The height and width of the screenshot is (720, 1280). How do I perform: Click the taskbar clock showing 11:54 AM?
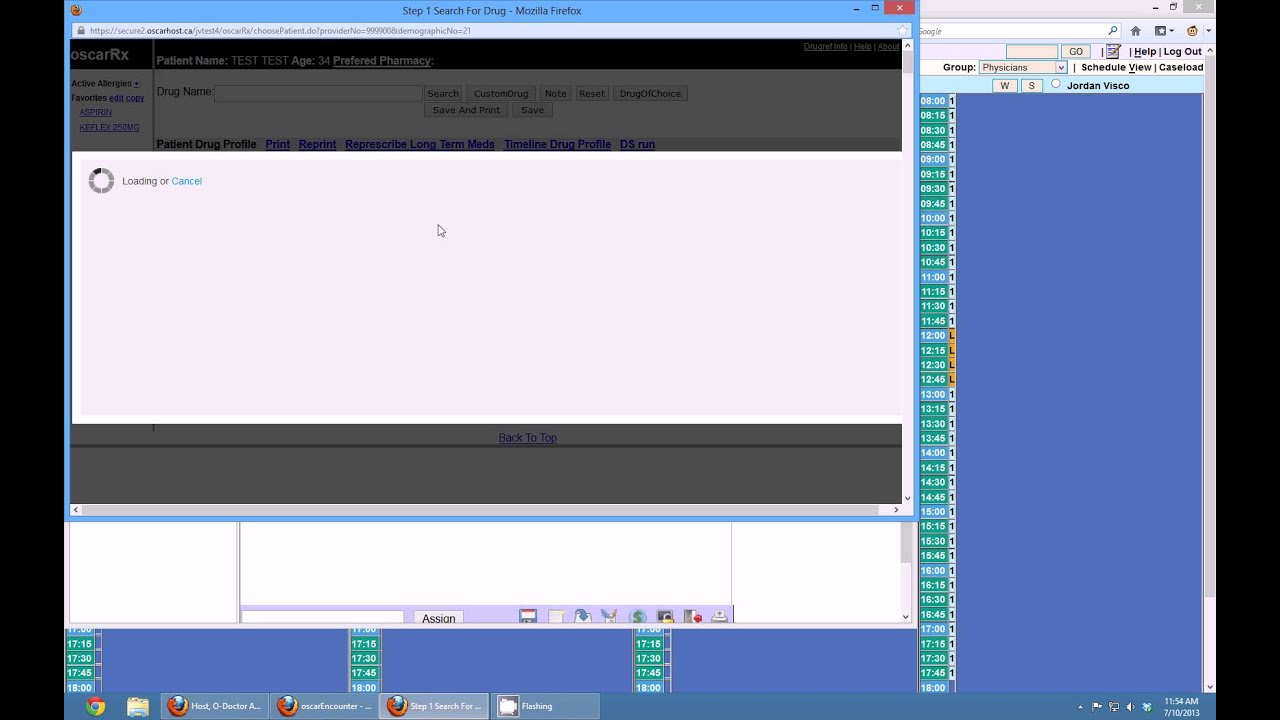point(1181,707)
